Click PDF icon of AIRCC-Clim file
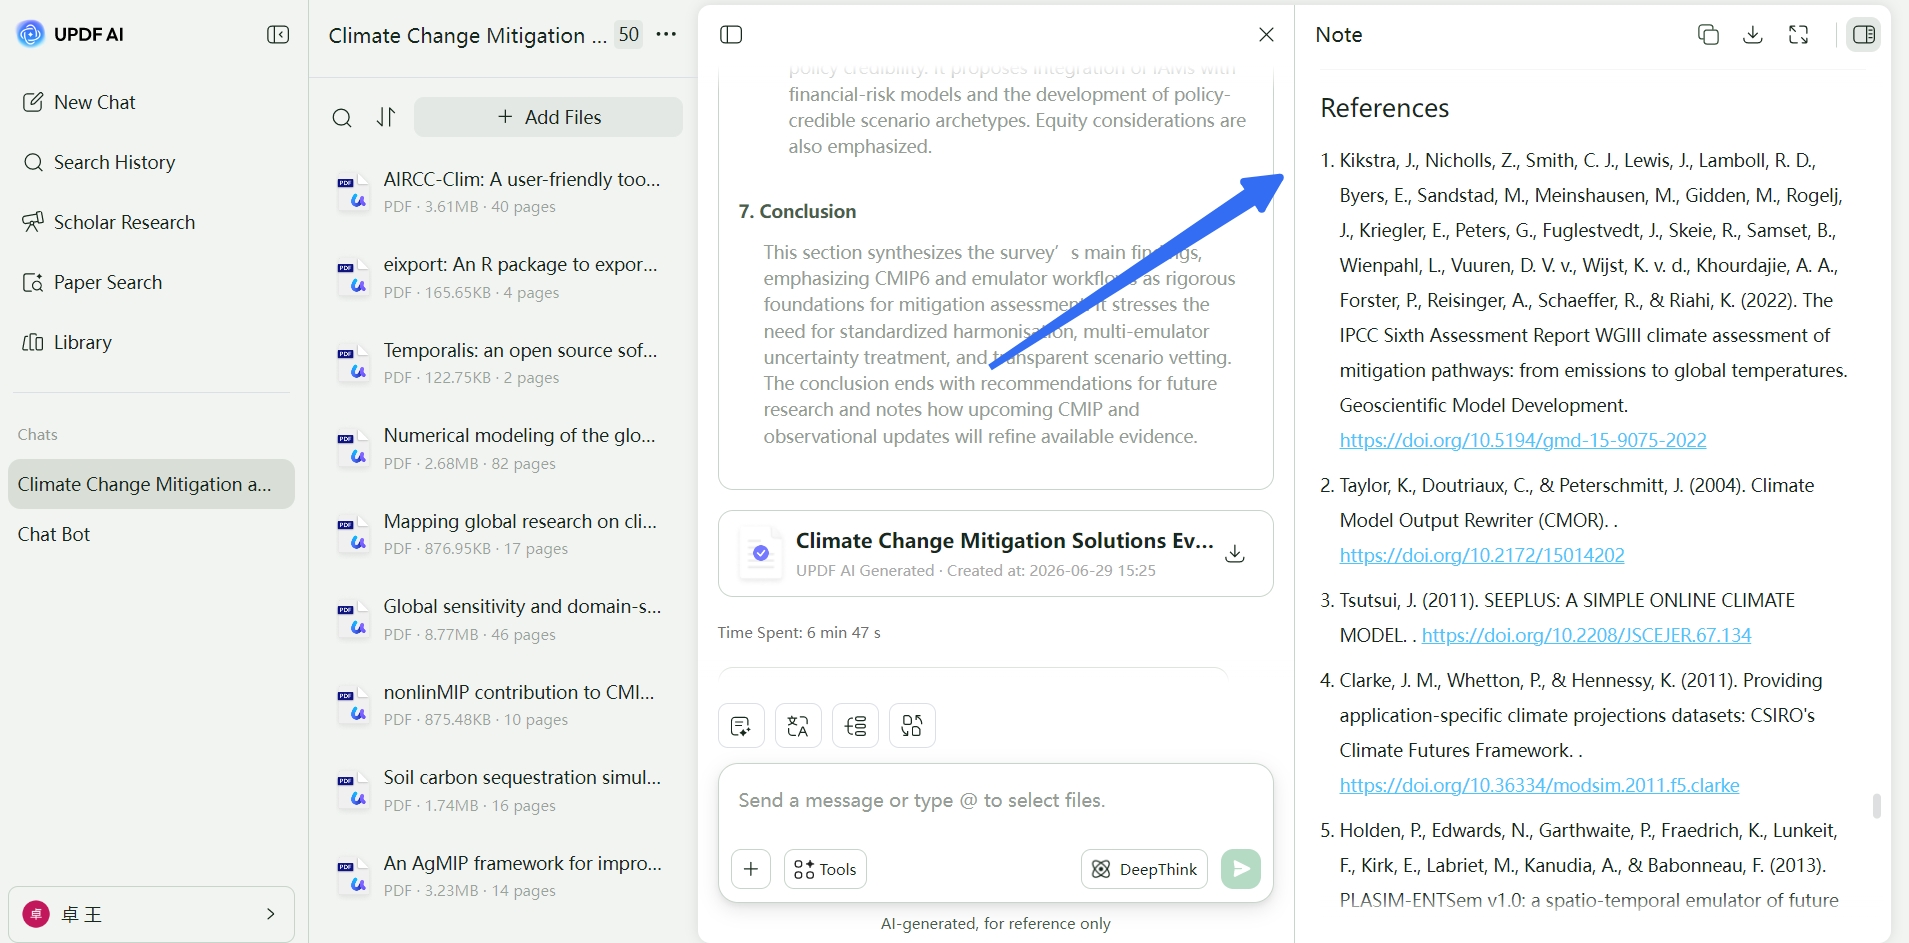Screen dimensions: 1909x943 coord(352,193)
